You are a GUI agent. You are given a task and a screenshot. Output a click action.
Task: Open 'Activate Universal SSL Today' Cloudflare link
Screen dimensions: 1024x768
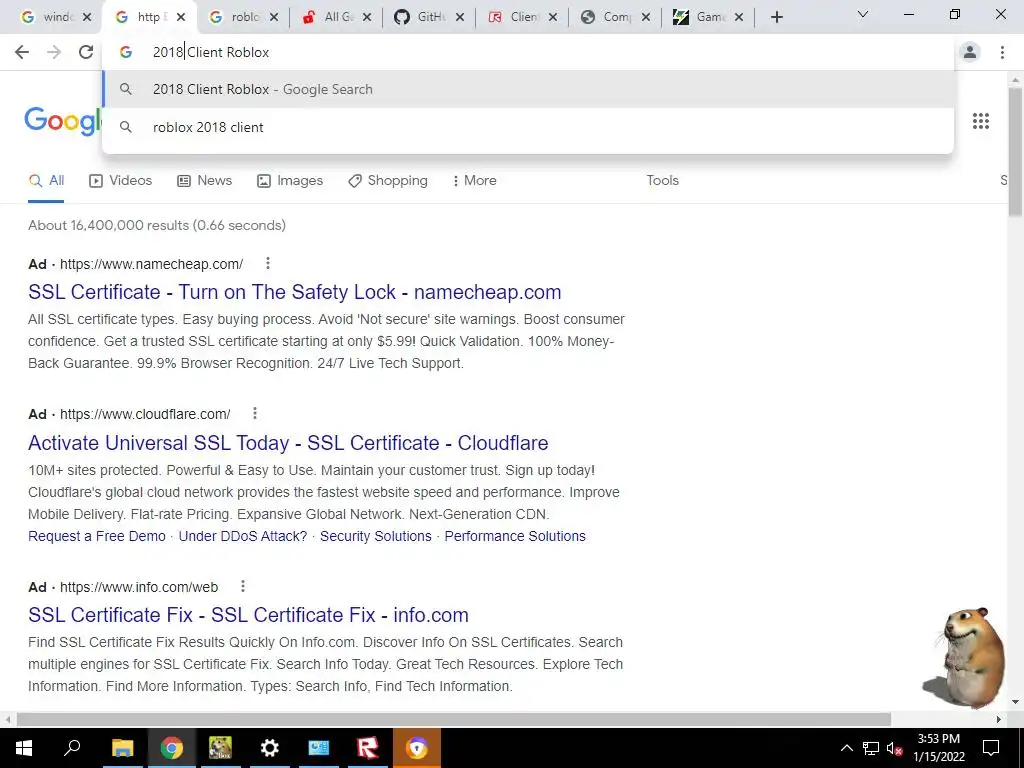coord(288,443)
